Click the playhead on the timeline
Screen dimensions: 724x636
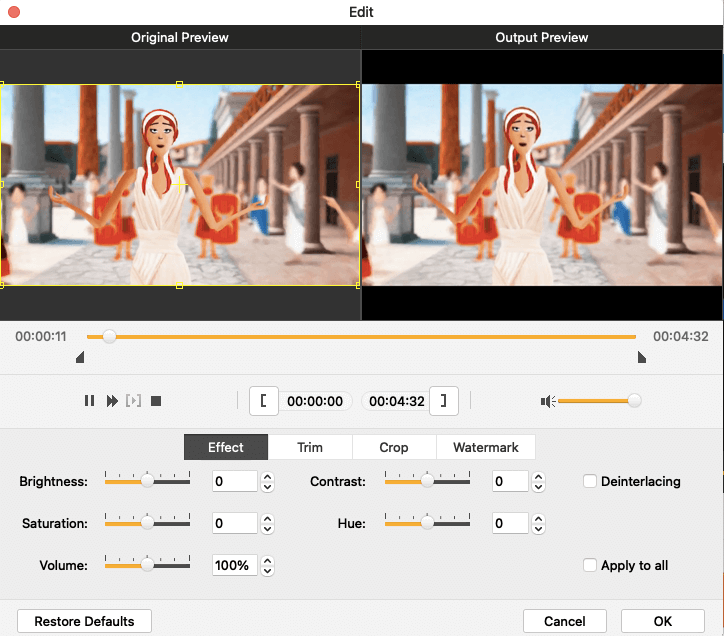point(109,336)
